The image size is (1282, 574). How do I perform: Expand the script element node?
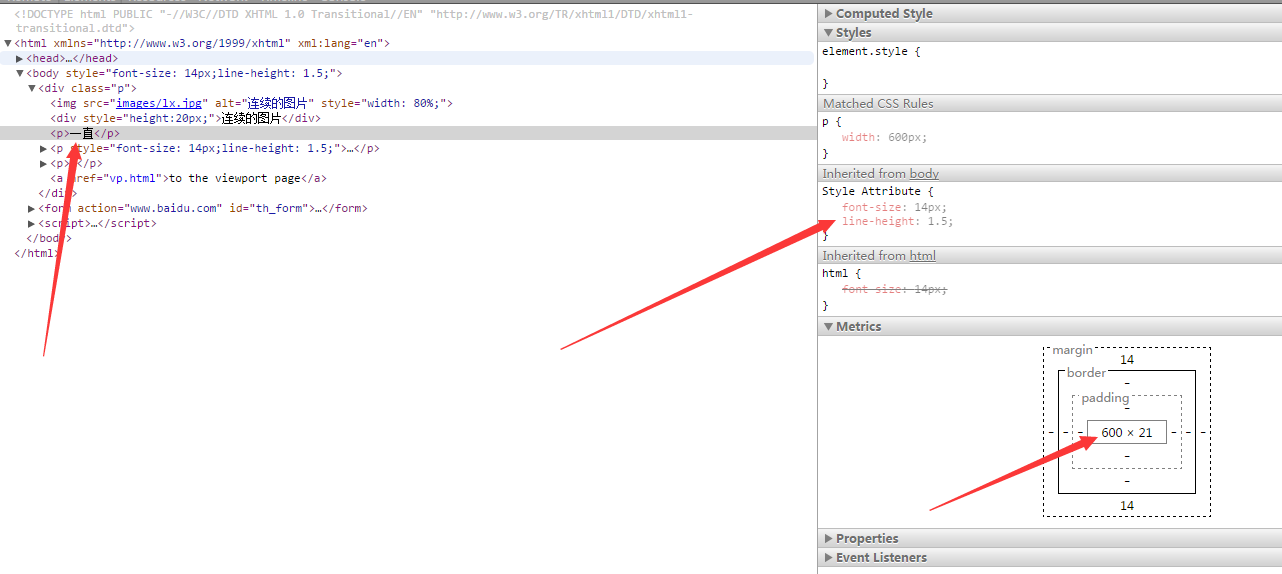coord(32,224)
